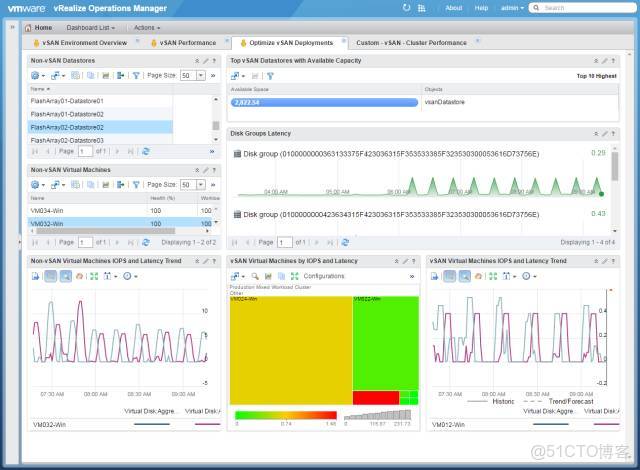The height and width of the screenshot is (470, 640).
Task: Edit the Non-vSAN Virtual Machines widget
Action: click(x=206, y=170)
